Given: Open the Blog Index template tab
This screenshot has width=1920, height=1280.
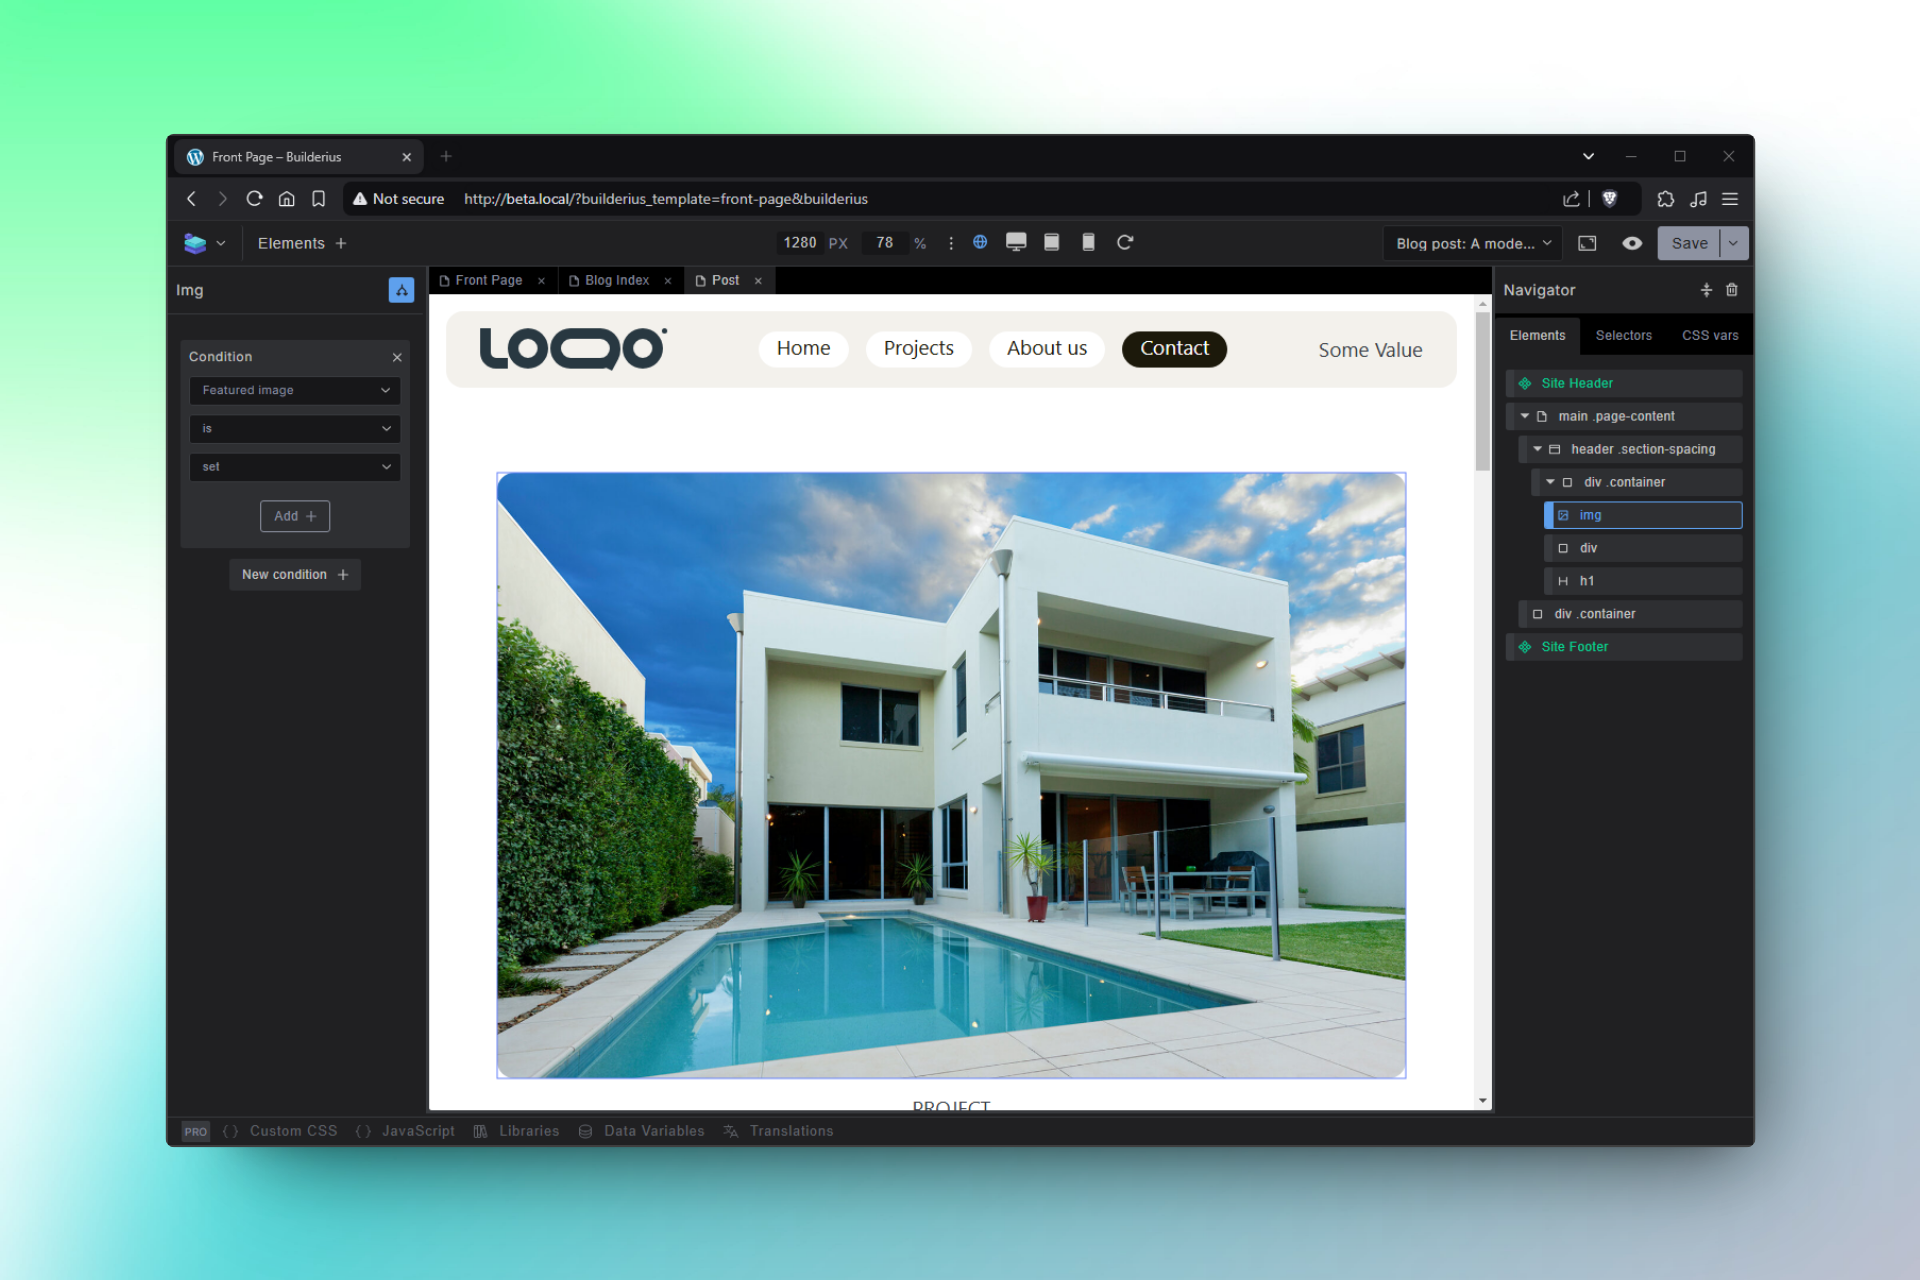Looking at the screenshot, I should click(x=616, y=280).
